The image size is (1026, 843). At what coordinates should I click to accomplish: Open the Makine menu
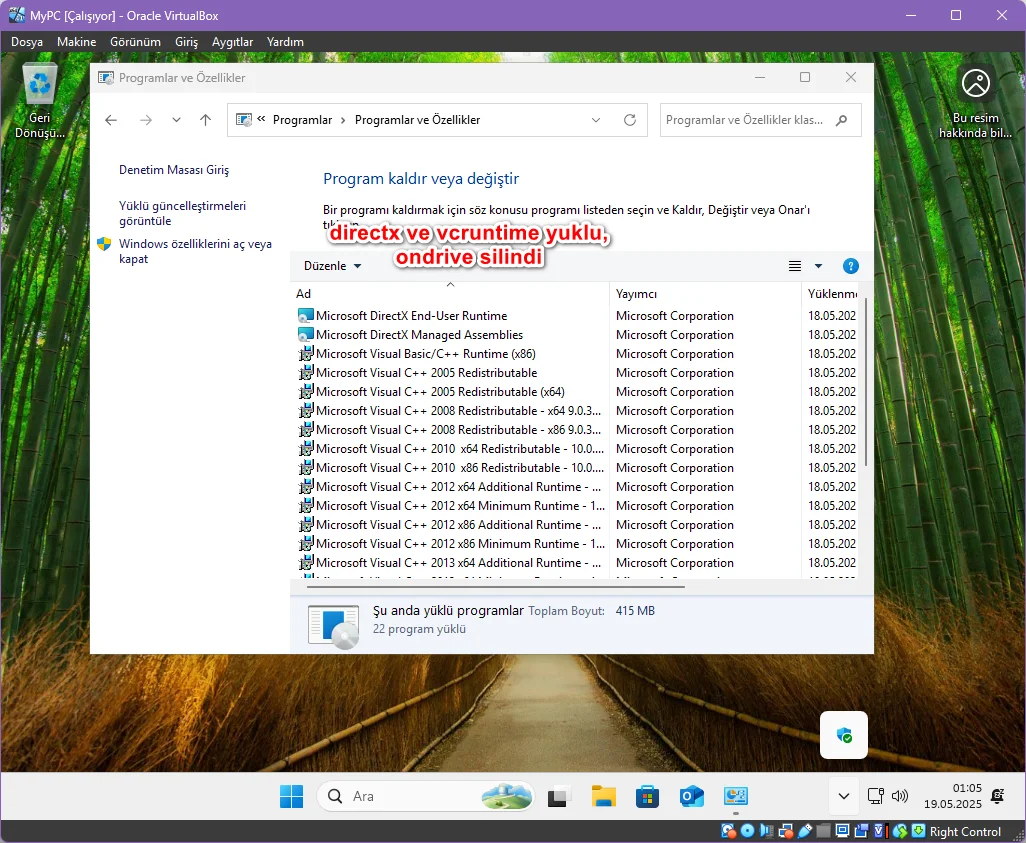(x=77, y=41)
